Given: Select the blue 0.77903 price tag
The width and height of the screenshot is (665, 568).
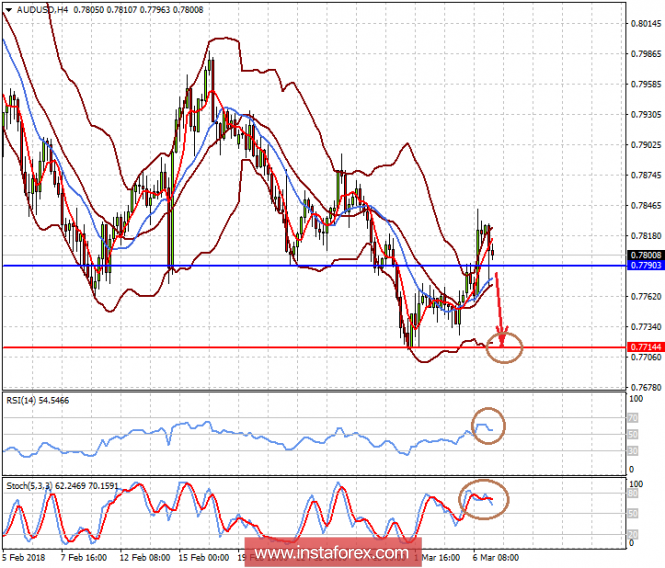Looking at the screenshot, I should click(x=645, y=266).
